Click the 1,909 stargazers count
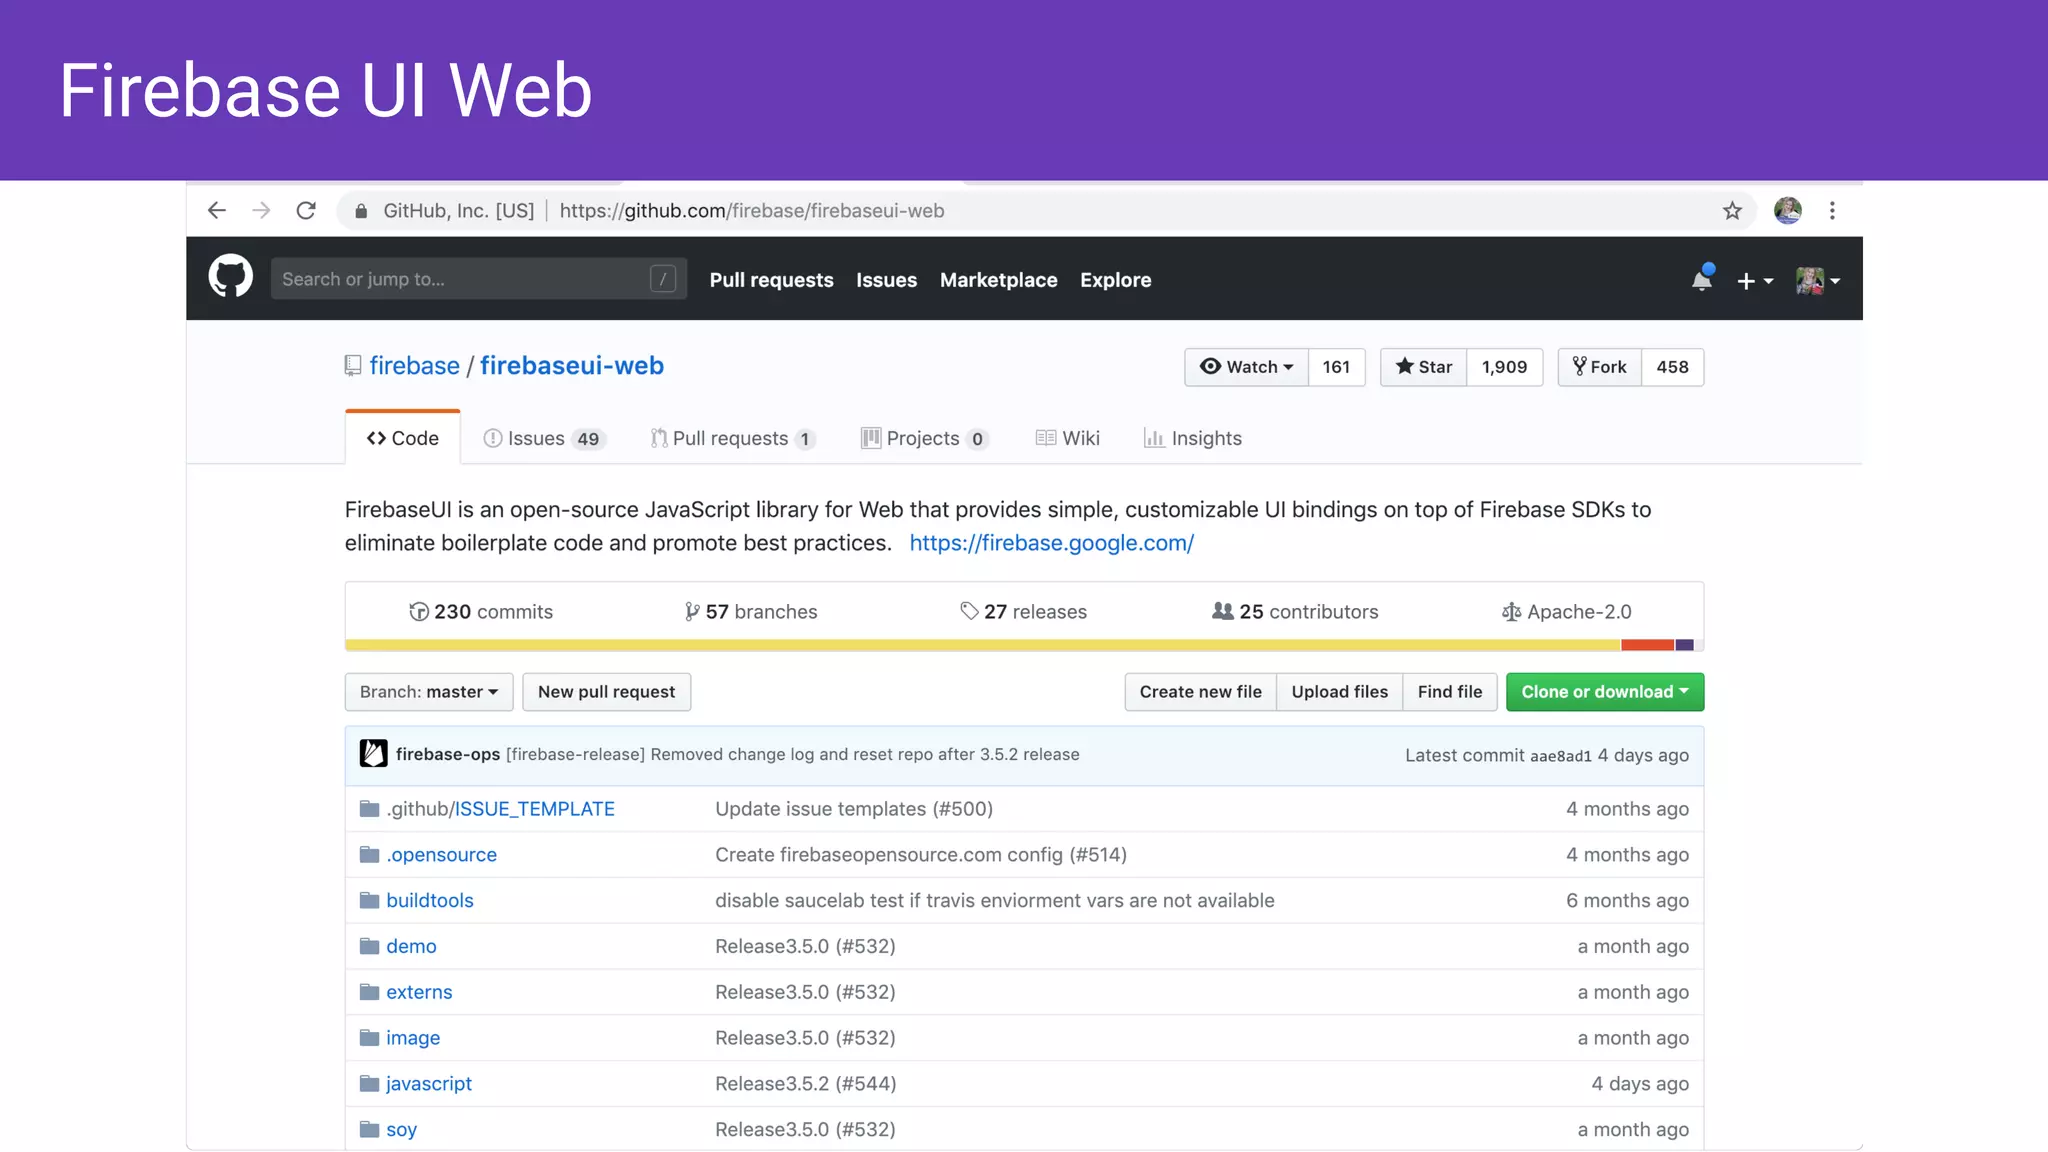 click(1504, 367)
